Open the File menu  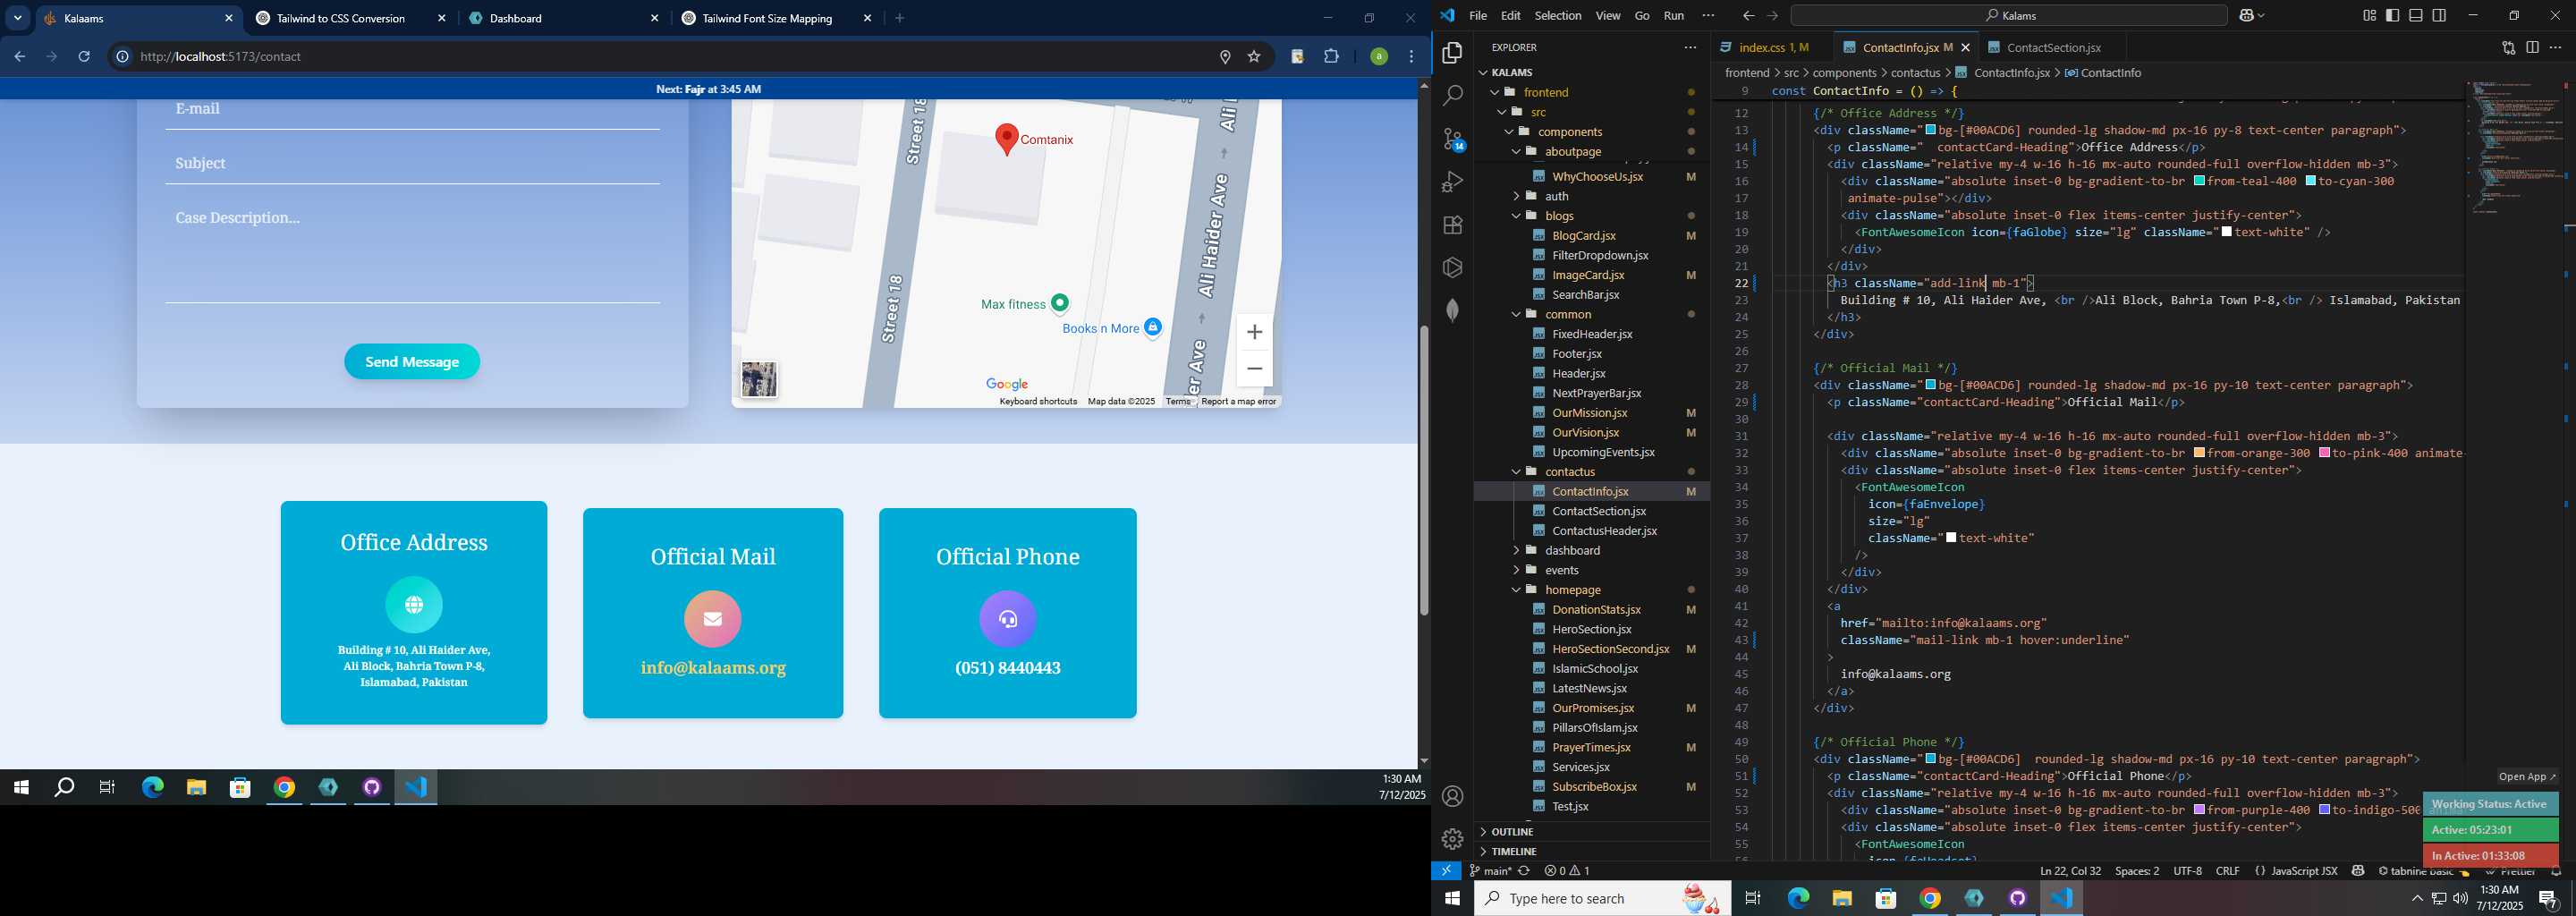click(x=1477, y=15)
